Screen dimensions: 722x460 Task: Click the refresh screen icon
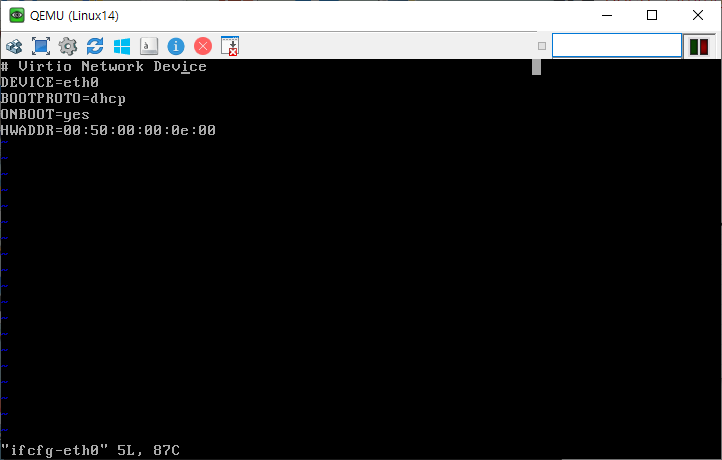click(x=95, y=46)
